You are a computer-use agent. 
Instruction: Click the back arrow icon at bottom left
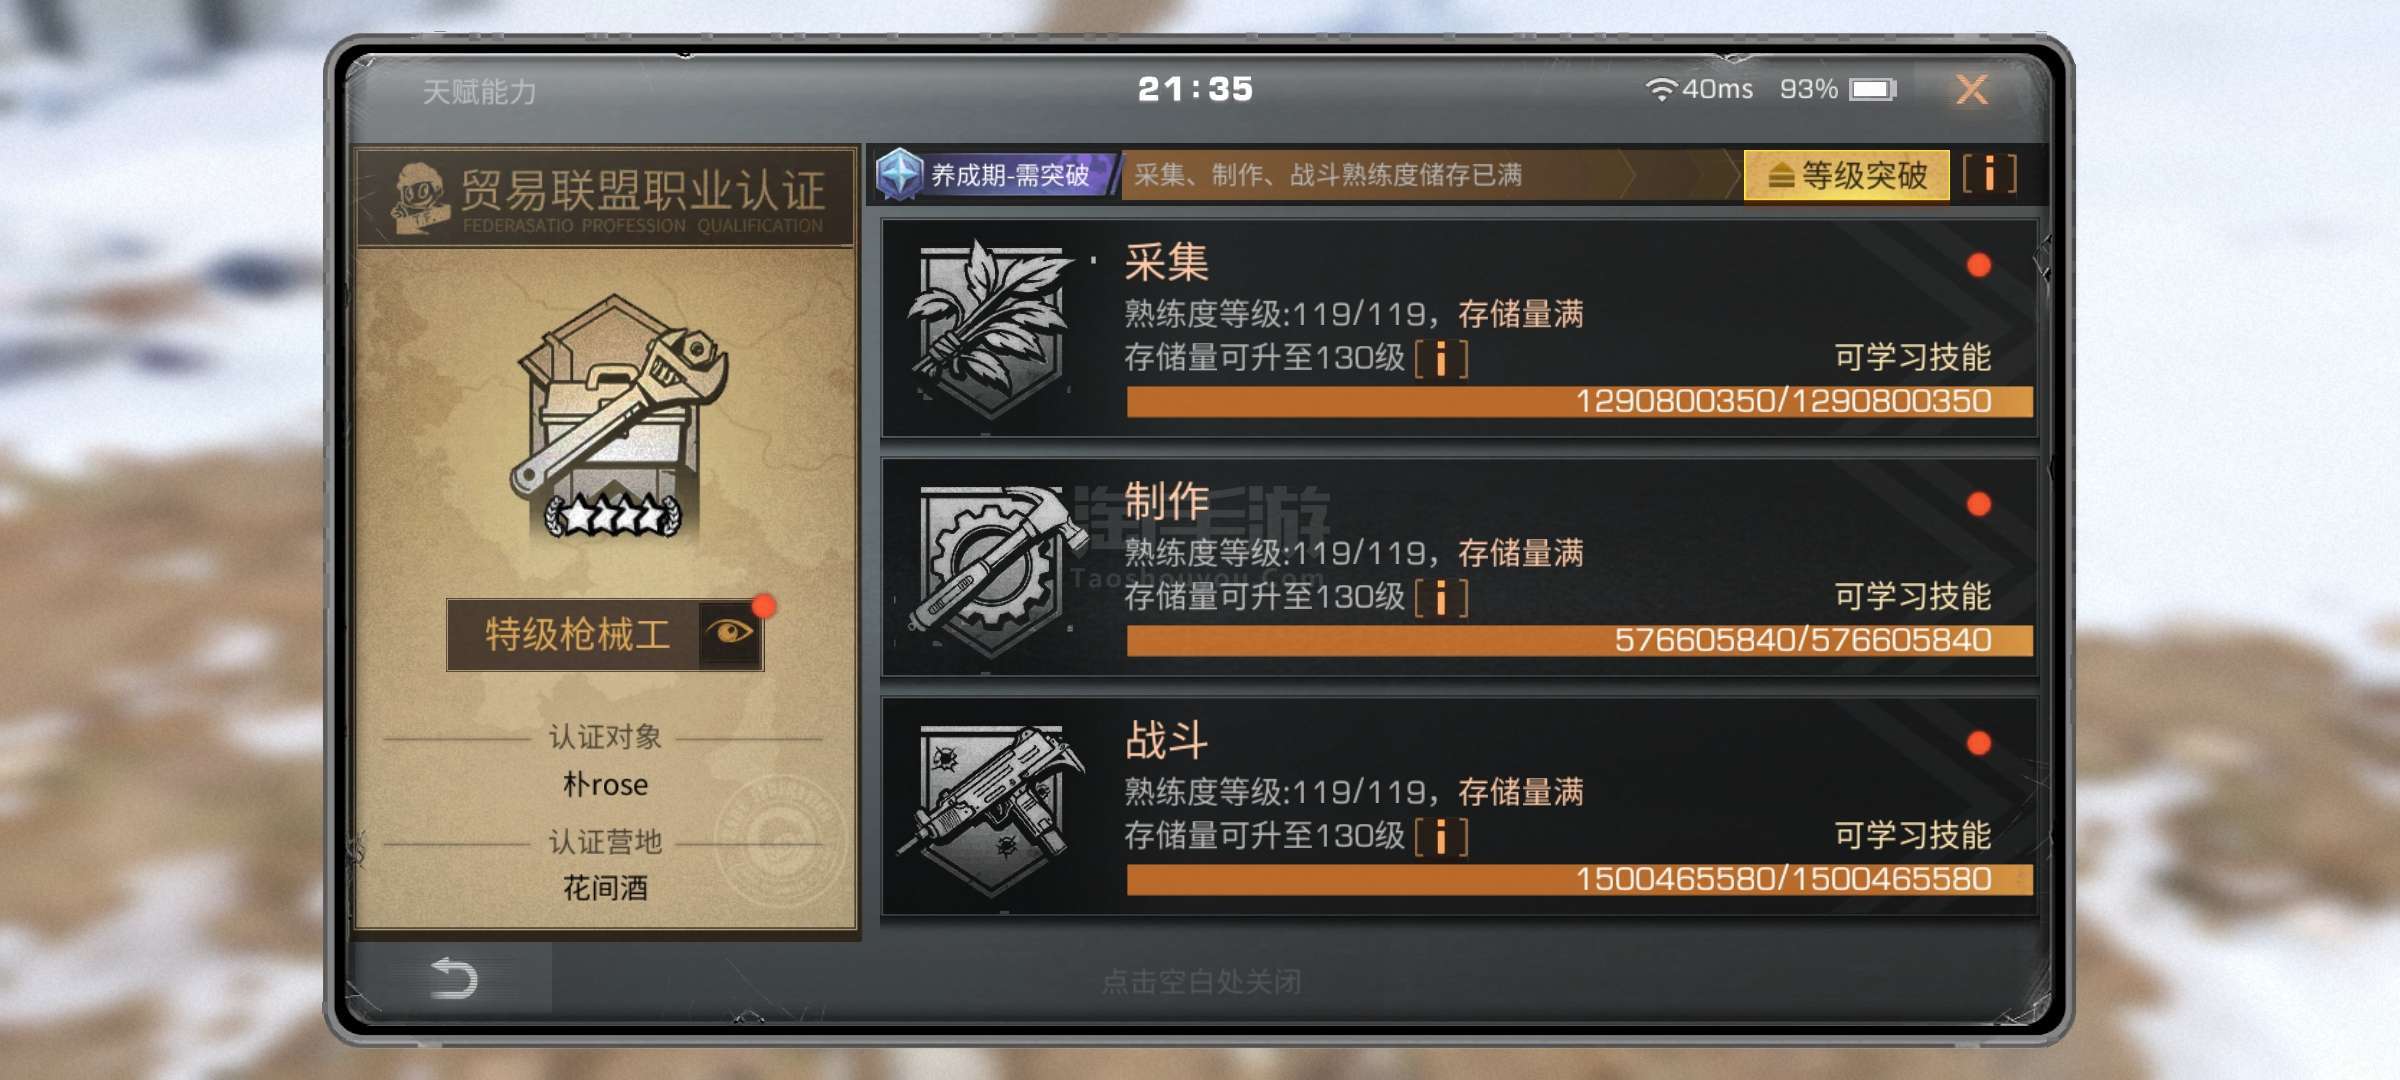[x=454, y=978]
